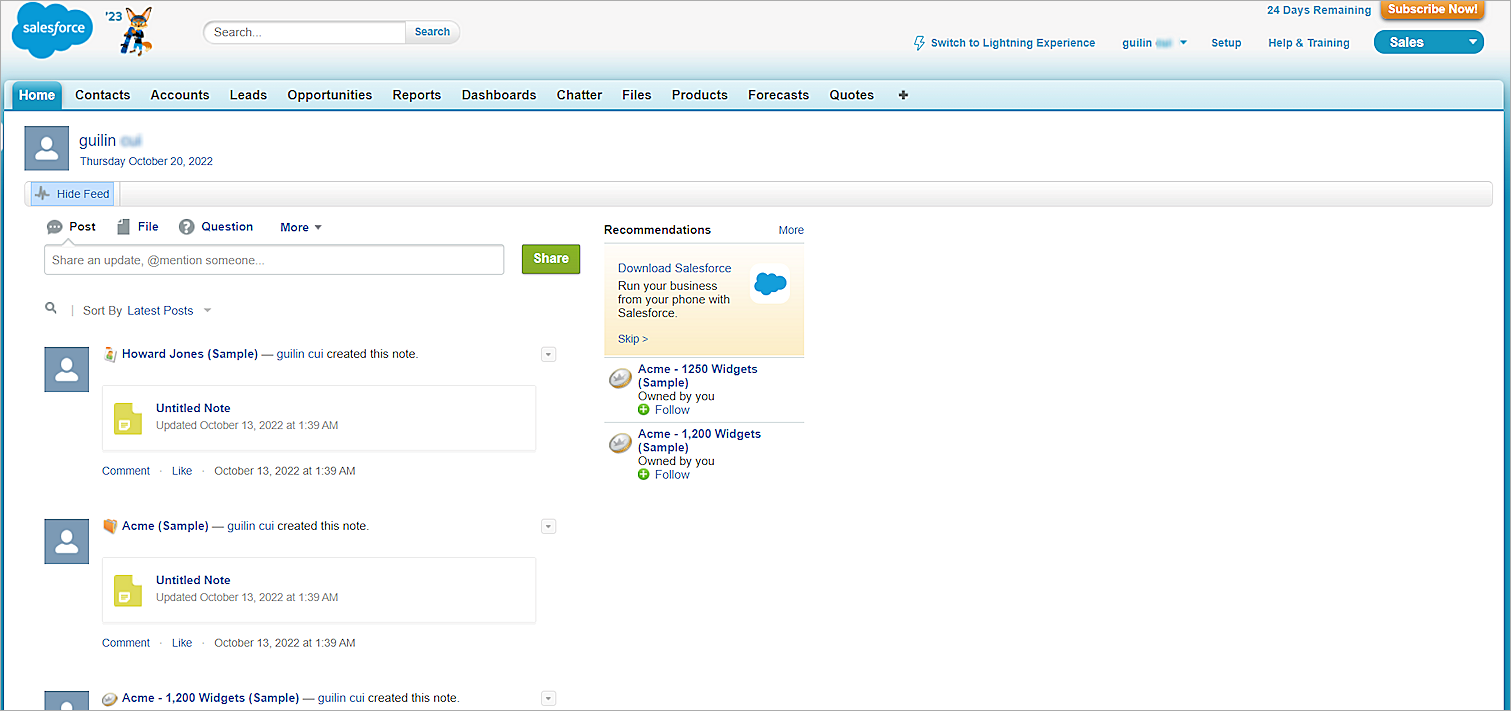Click yellow note icon in Acme (Sample) post
This screenshot has width=1511, height=711.
coord(128,589)
